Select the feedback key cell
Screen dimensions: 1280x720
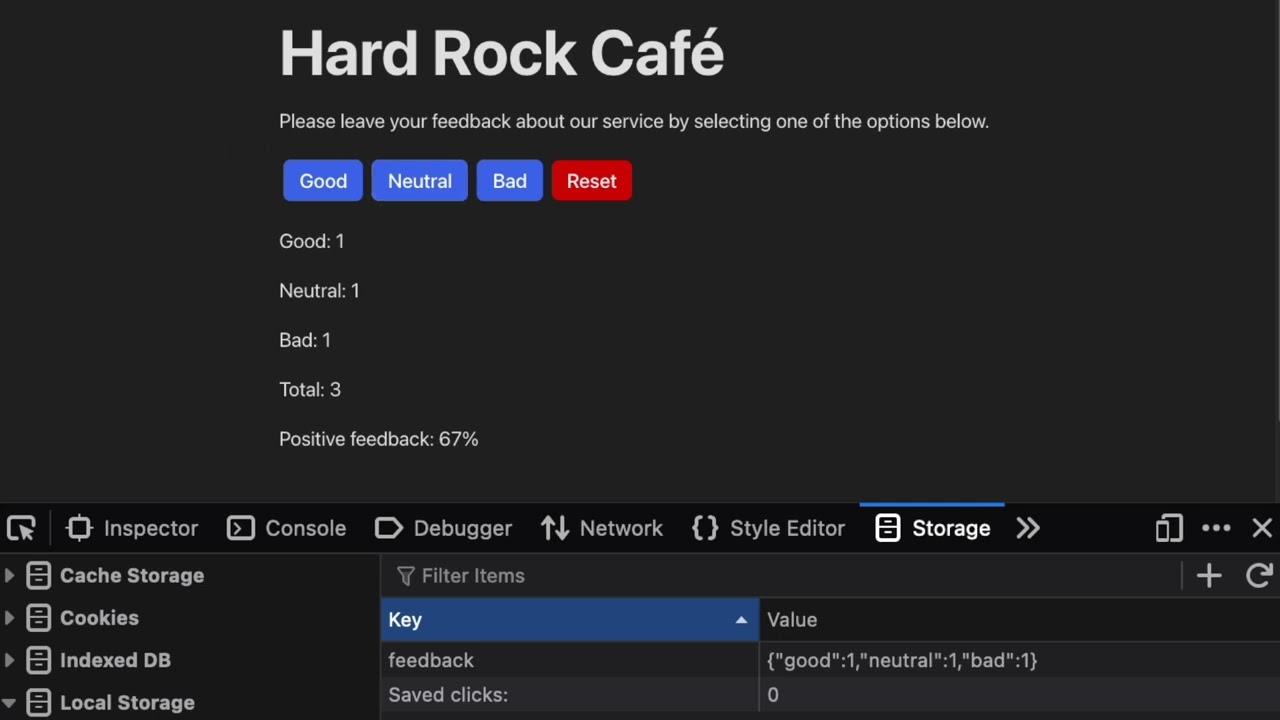pyautogui.click(x=570, y=660)
